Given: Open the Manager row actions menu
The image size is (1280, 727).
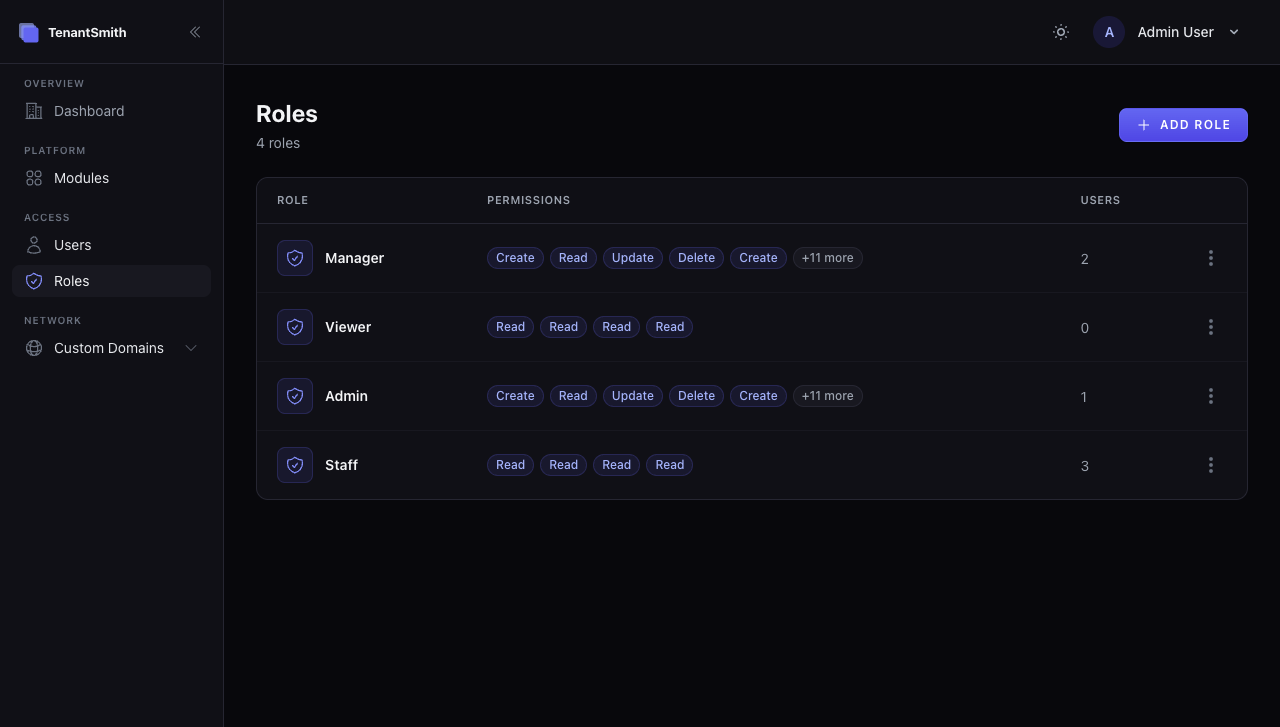Looking at the screenshot, I should pos(1211,258).
